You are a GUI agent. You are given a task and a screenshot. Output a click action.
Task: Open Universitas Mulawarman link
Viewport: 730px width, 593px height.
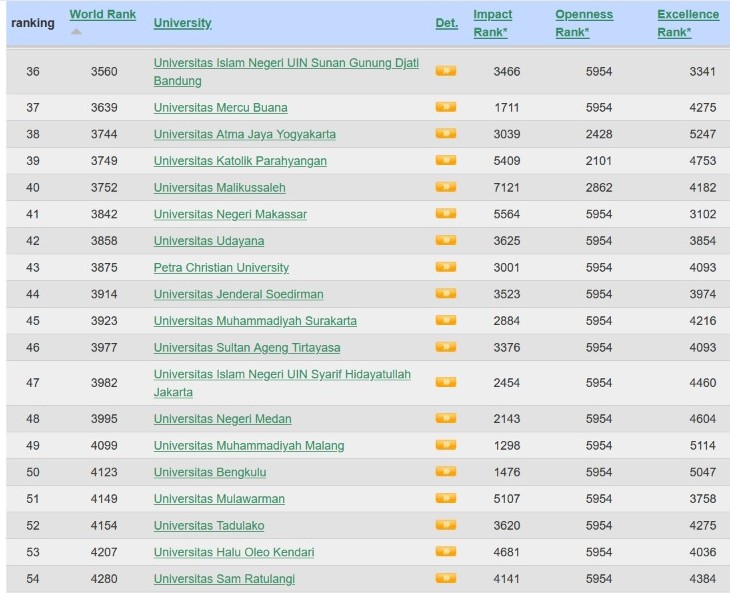coord(219,499)
